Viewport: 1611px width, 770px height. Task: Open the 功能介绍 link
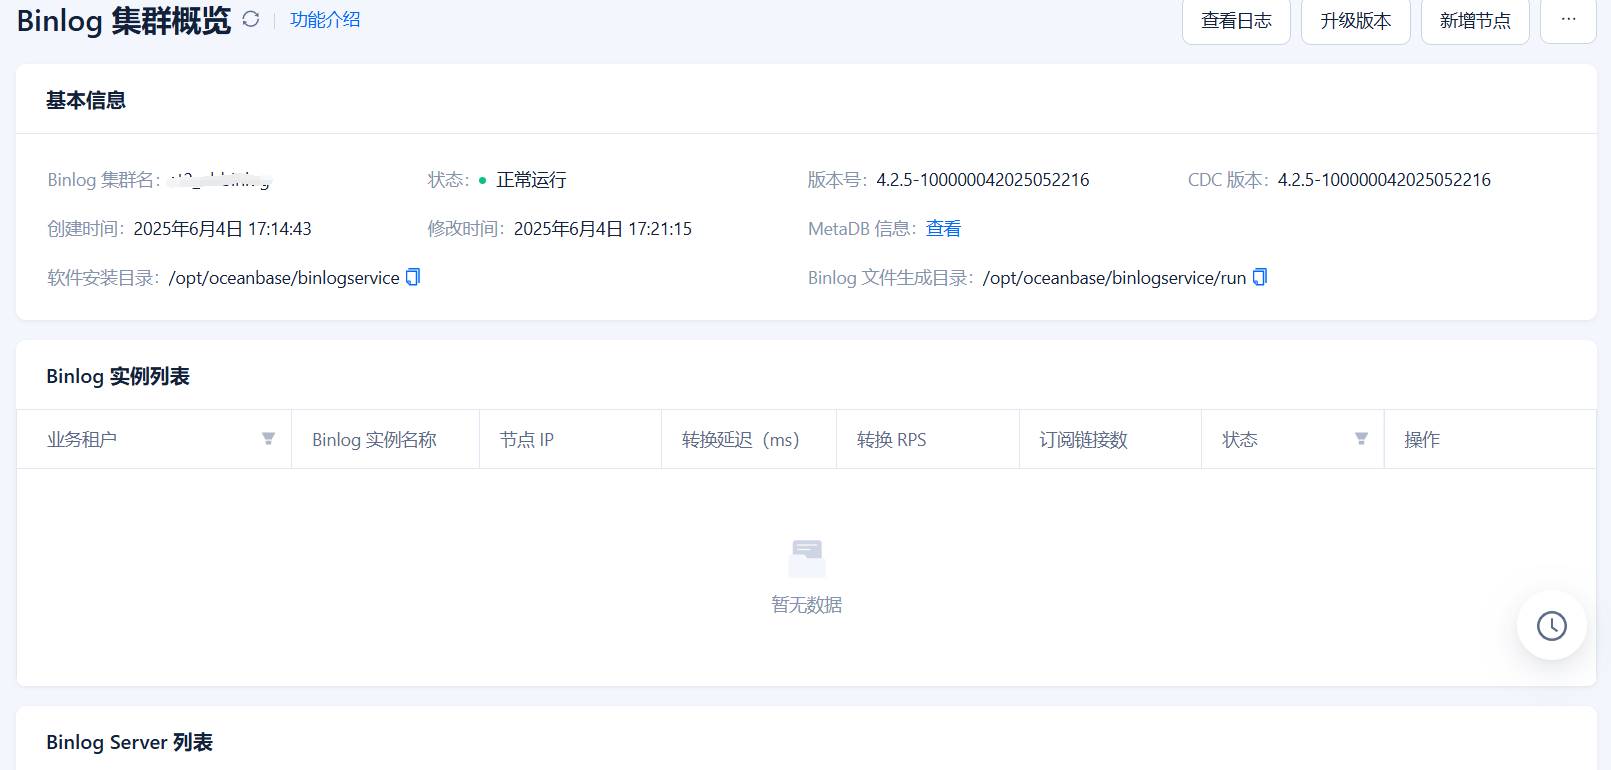pos(325,19)
